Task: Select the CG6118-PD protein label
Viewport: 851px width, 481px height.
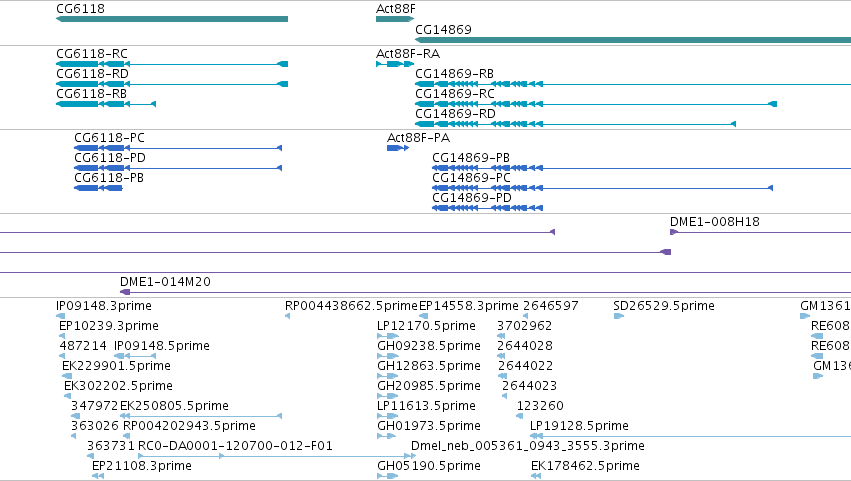Action: [110, 158]
